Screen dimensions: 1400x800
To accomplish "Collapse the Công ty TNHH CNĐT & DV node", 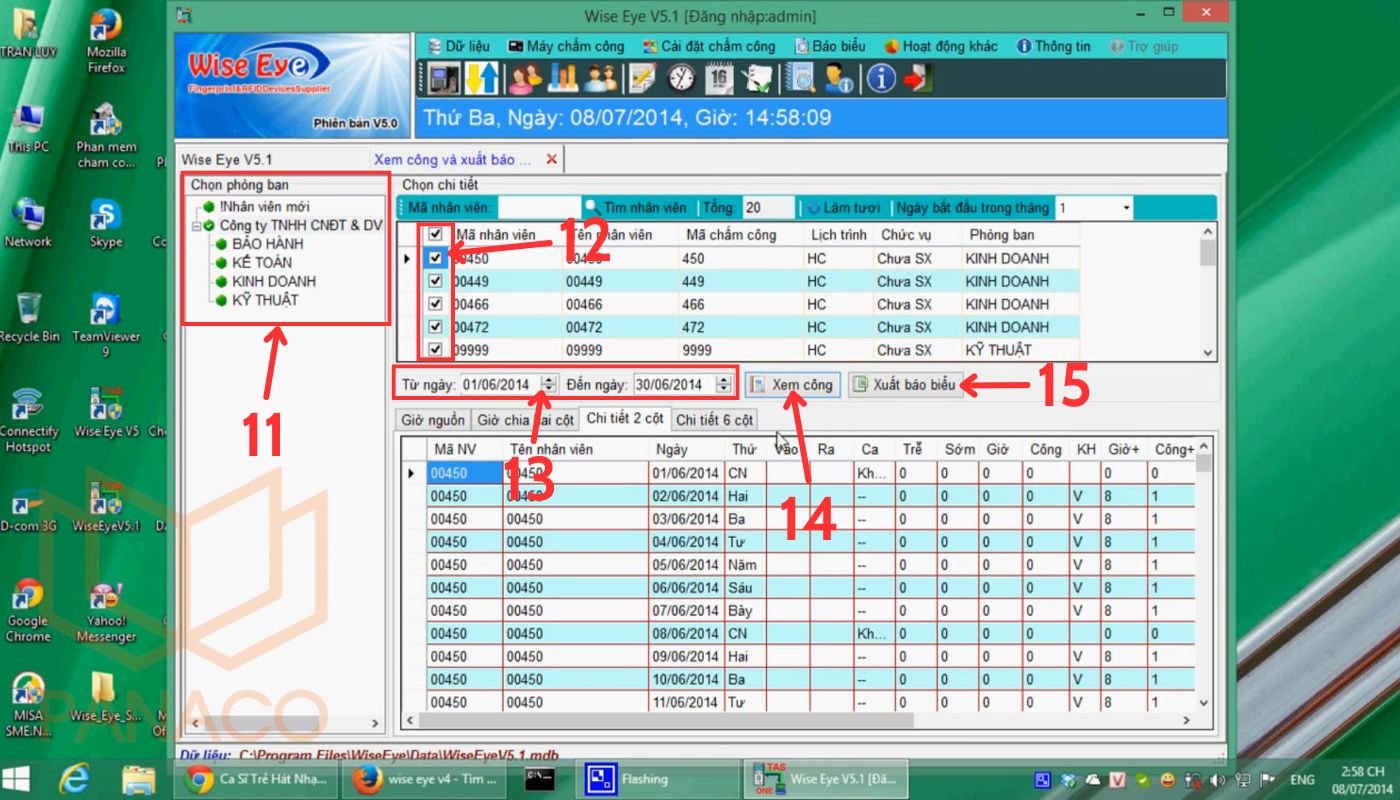I will [x=199, y=226].
